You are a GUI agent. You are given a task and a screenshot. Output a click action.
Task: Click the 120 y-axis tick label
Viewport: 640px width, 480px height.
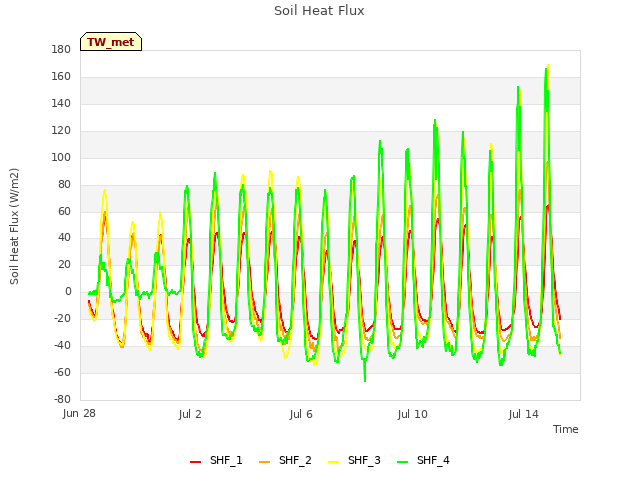[61, 131]
